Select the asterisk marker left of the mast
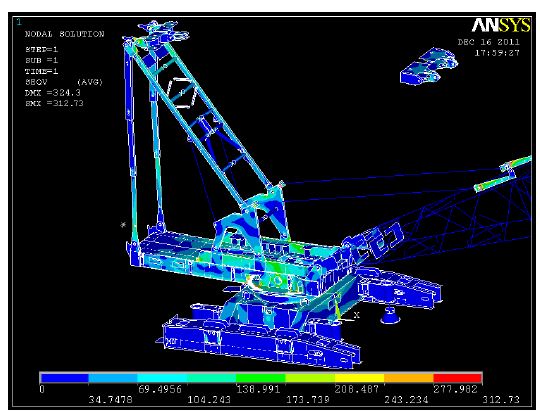This screenshot has width=540, height=412. click(x=123, y=225)
